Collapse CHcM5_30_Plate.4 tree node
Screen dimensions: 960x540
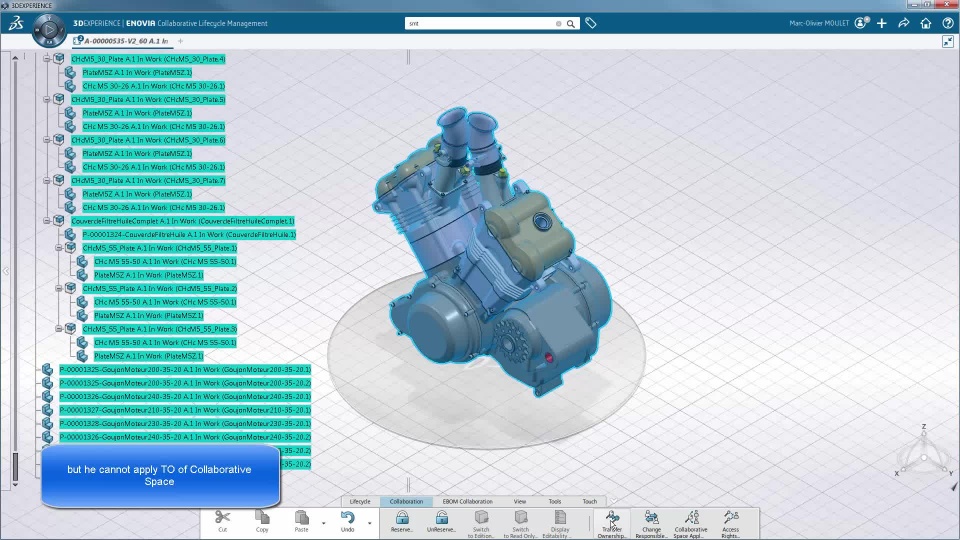(47, 59)
